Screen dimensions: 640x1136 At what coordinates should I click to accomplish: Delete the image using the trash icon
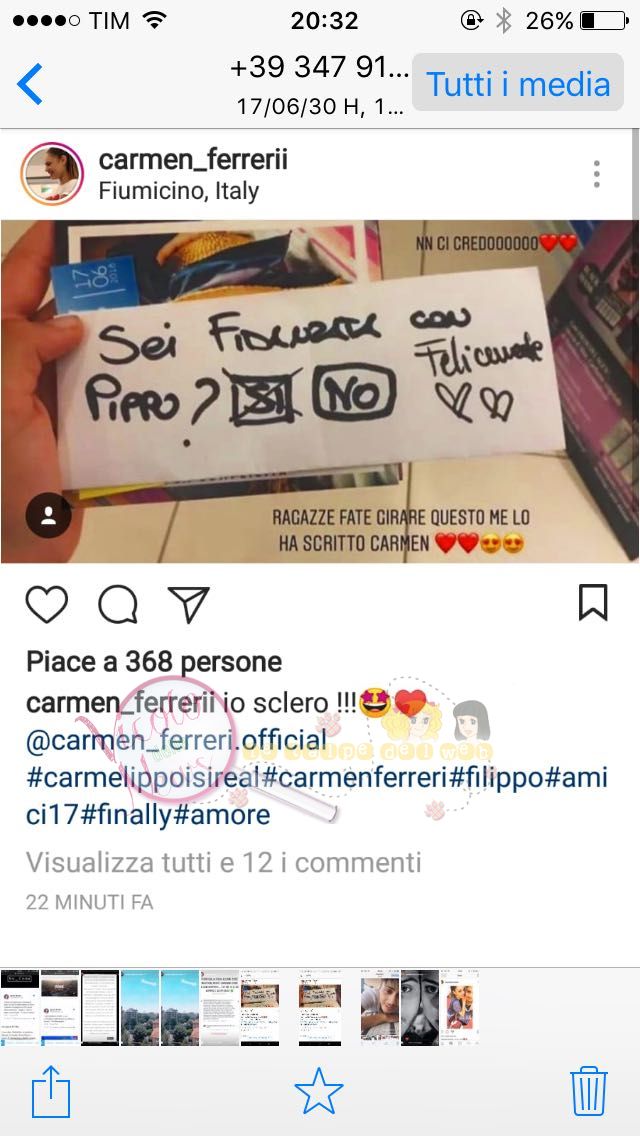(589, 1090)
